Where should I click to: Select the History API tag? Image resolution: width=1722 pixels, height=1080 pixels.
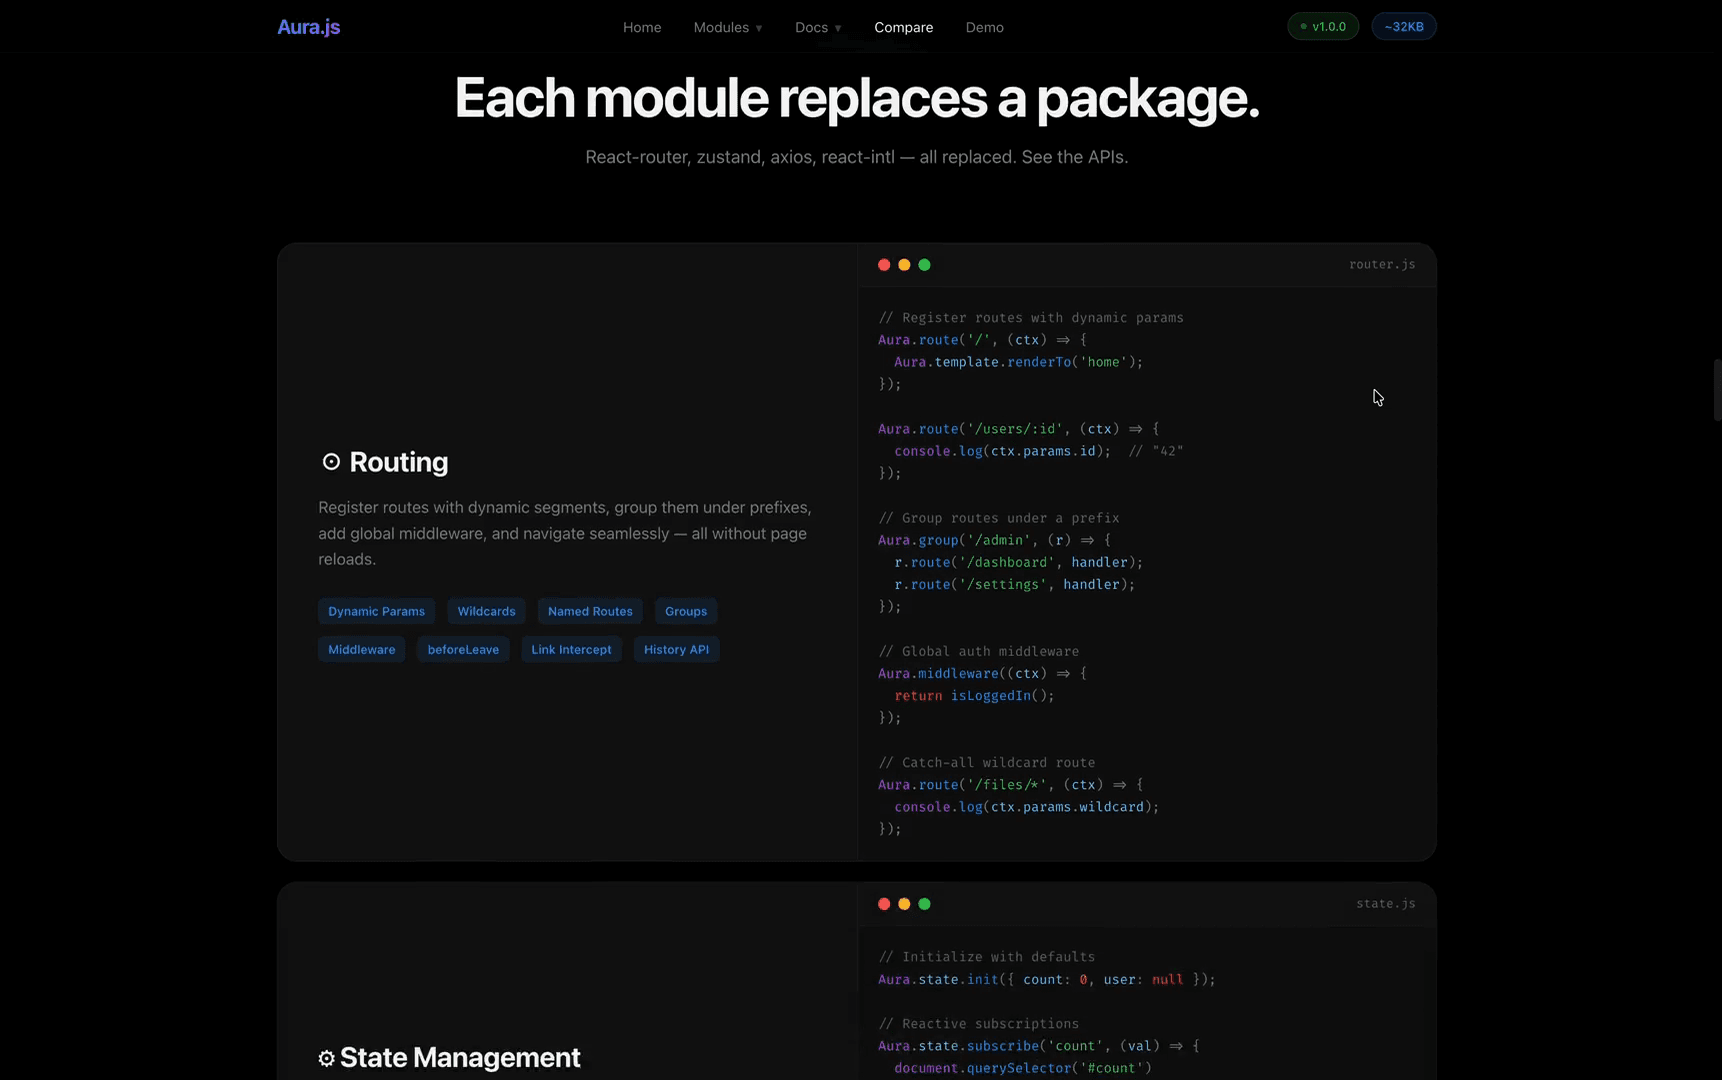(676, 649)
